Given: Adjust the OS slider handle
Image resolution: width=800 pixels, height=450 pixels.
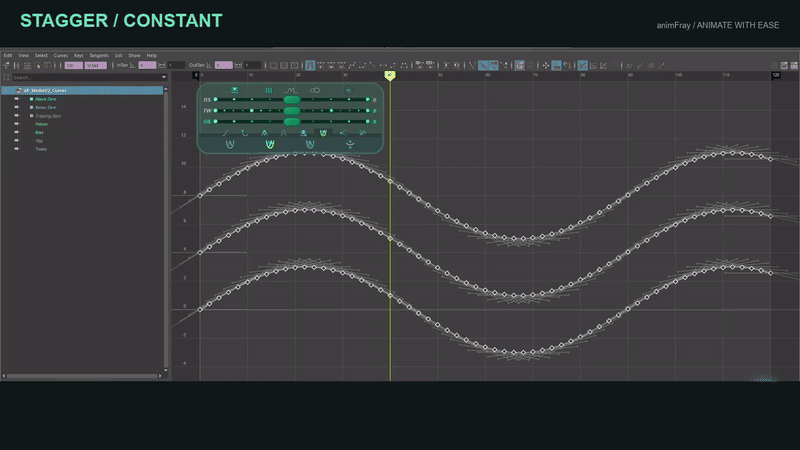Looking at the screenshot, I should coord(292,121).
